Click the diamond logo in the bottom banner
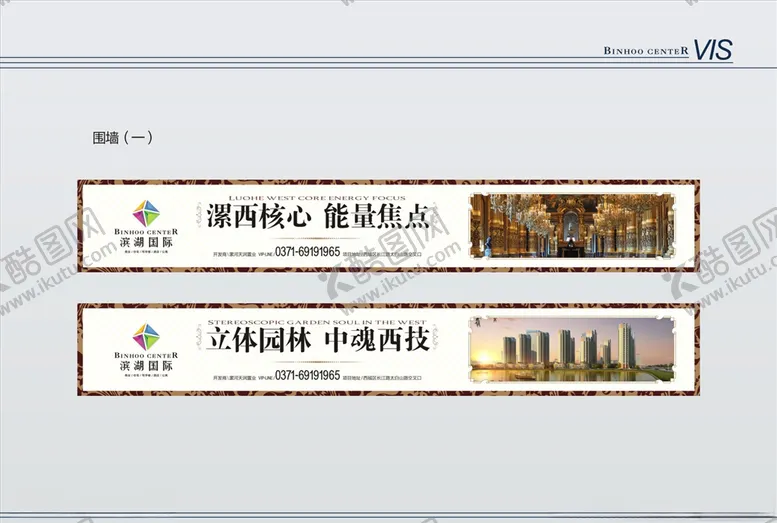Screen dimensions: 777x523 point(146,338)
